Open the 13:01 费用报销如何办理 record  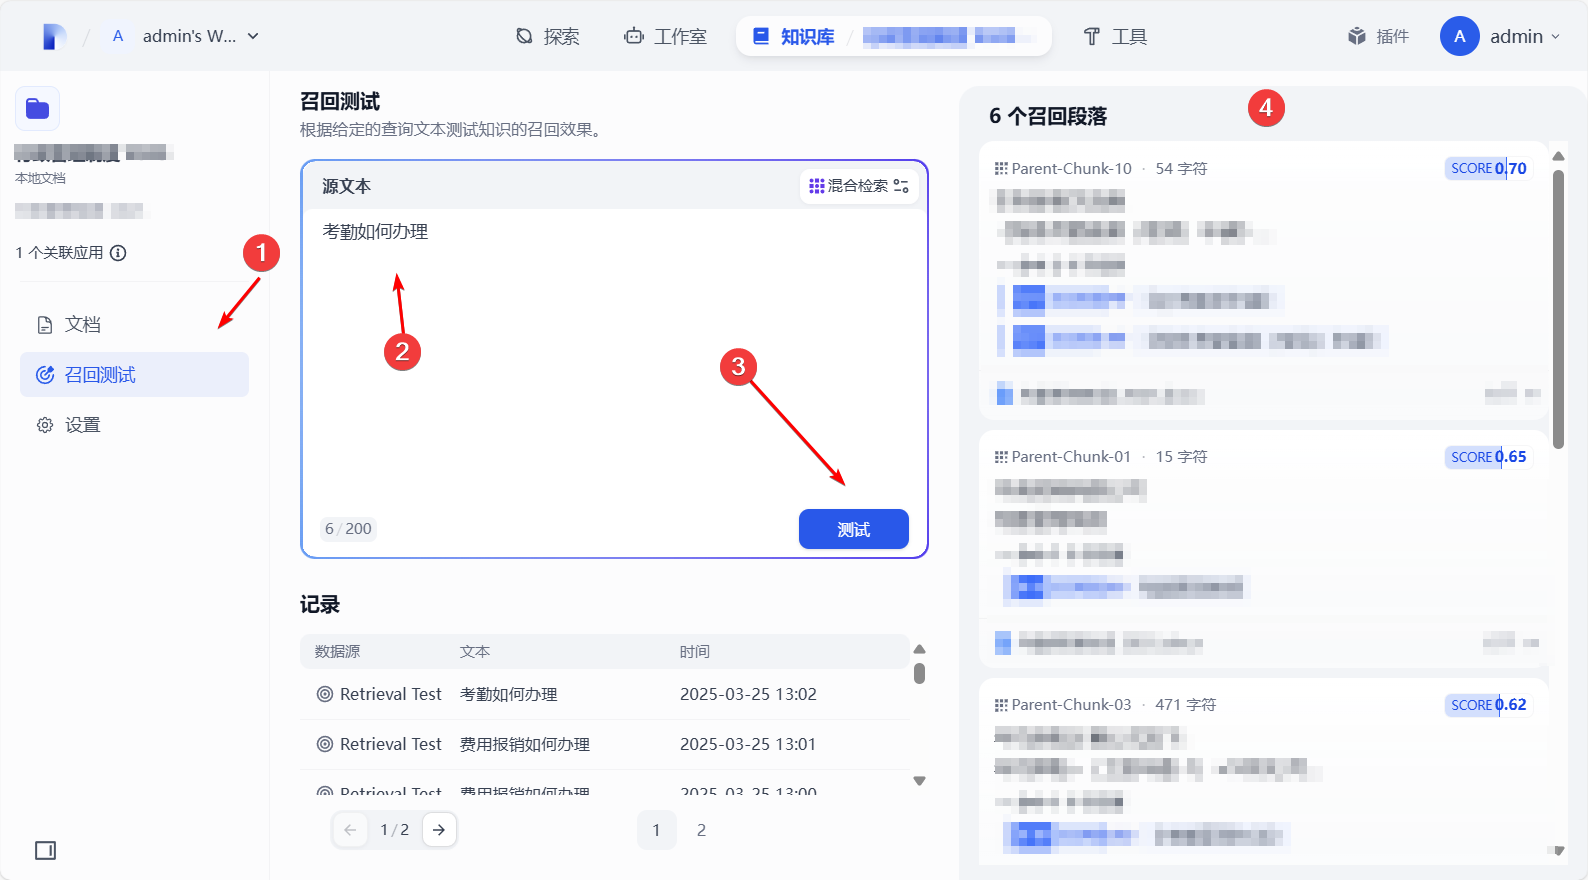(604, 744)
